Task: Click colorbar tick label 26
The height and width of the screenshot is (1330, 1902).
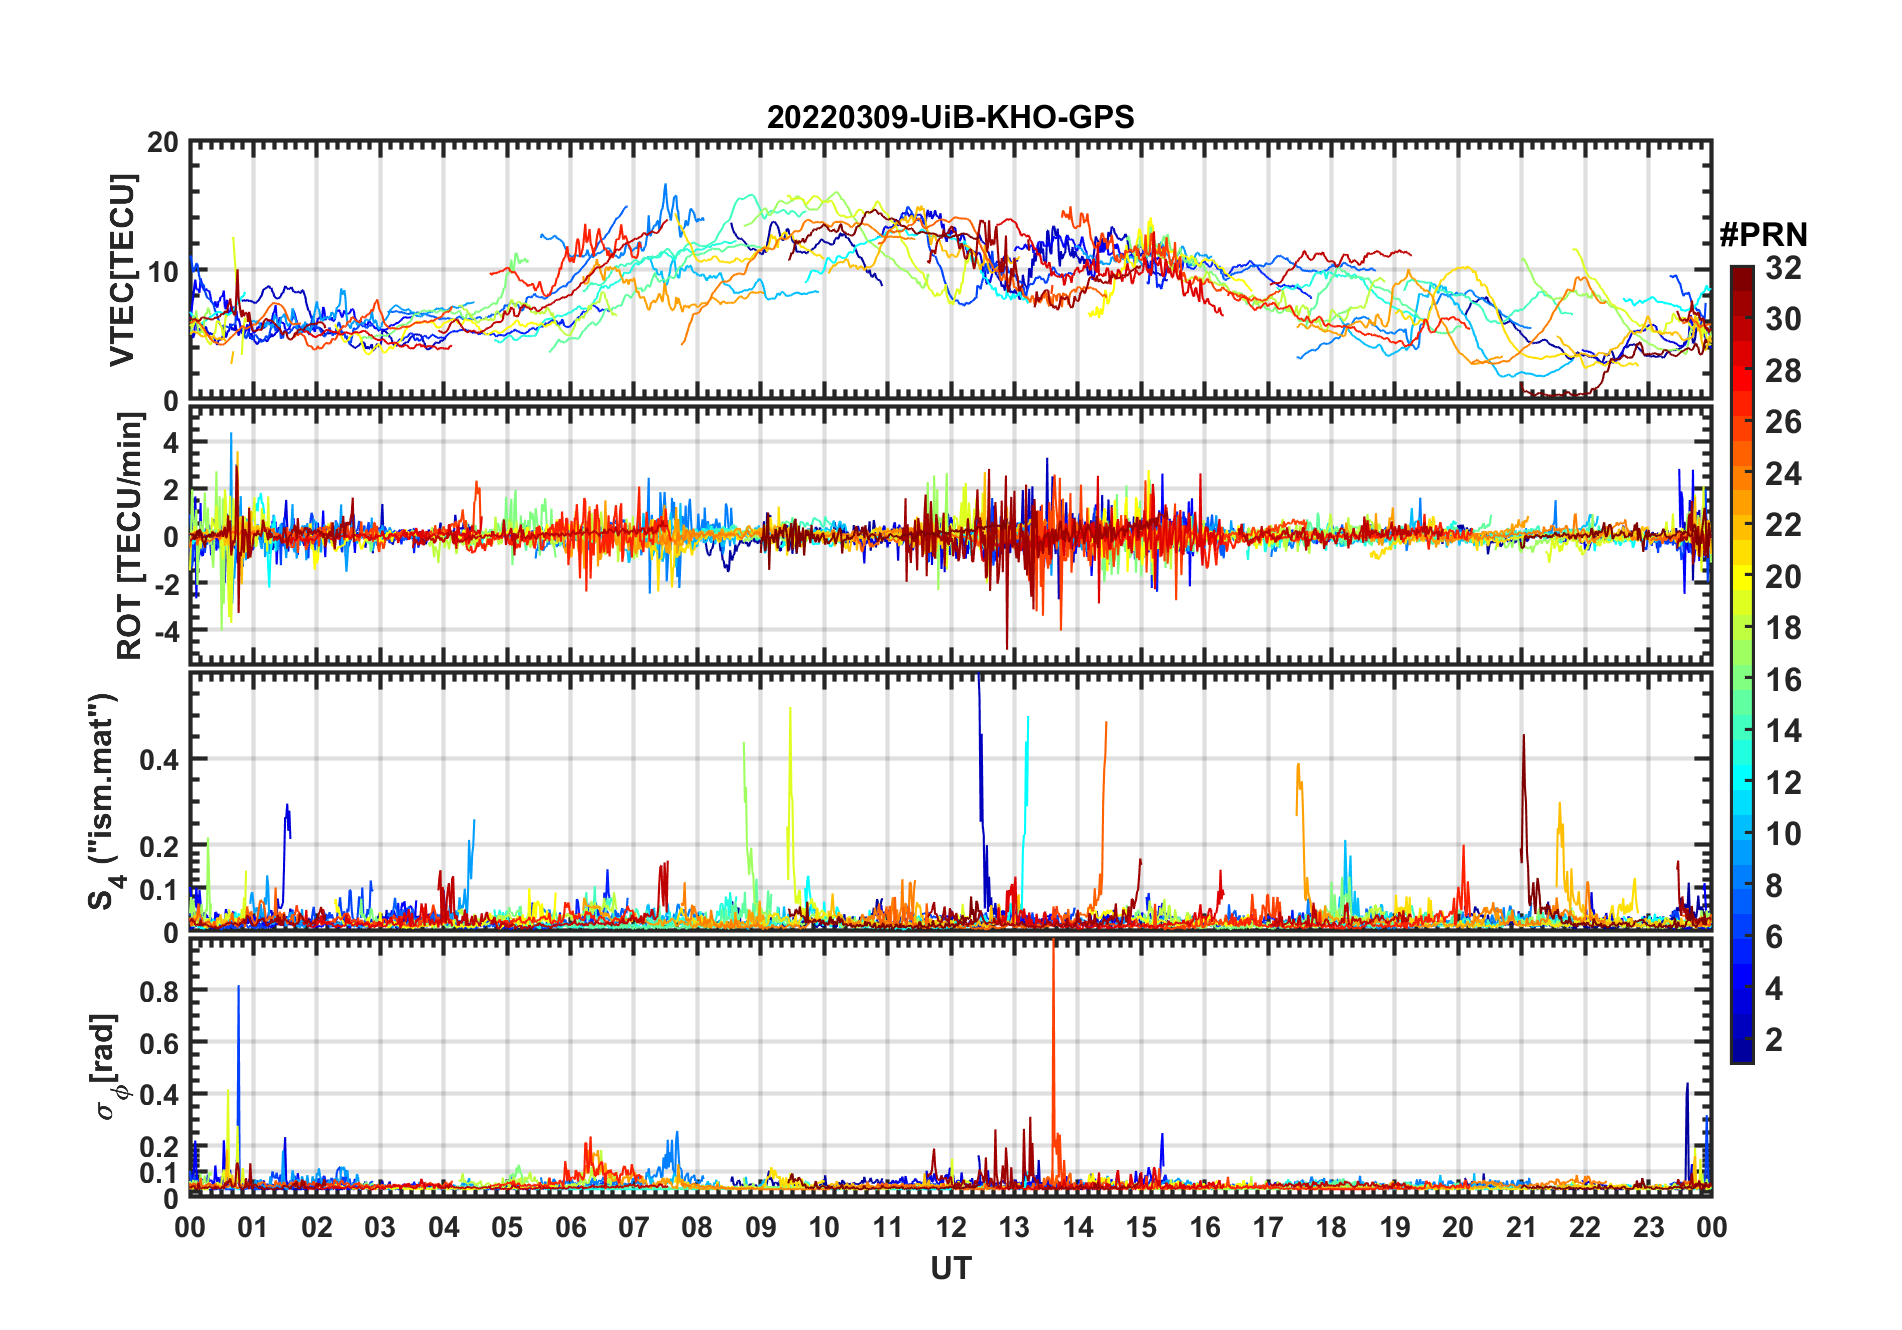Action: coord(1783,422)
